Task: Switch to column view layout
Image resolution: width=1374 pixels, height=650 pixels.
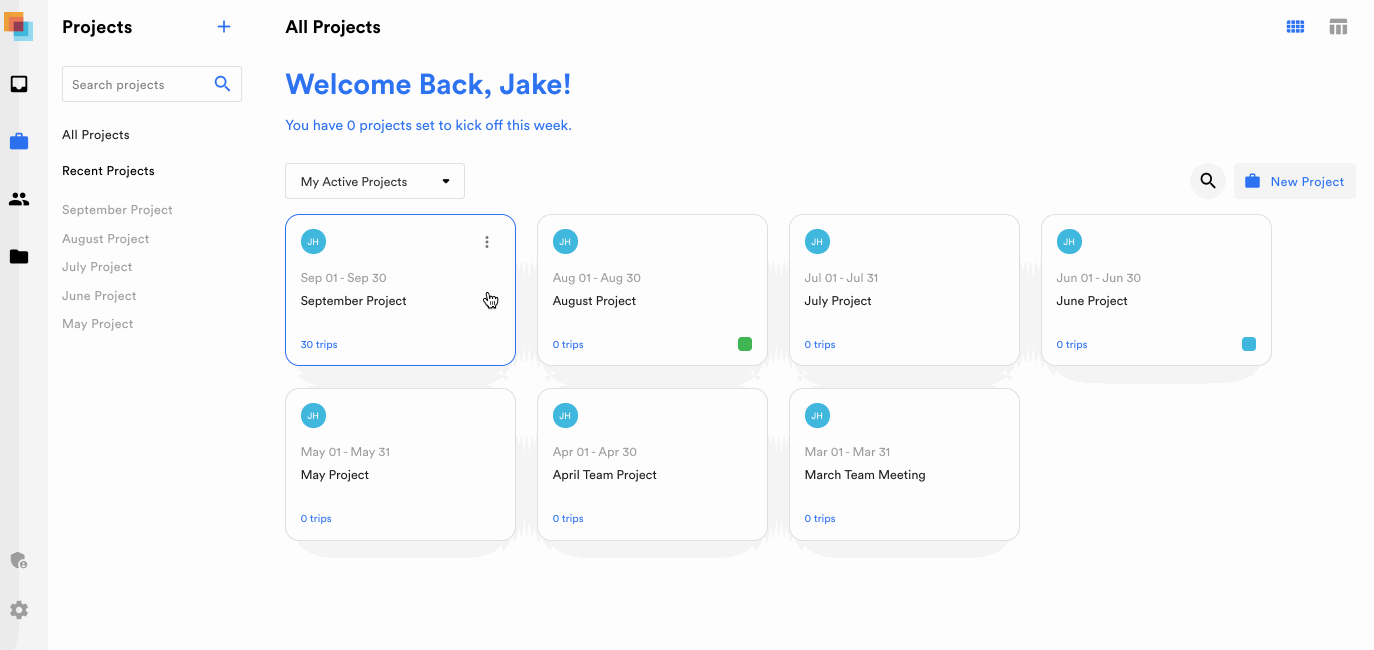Action: point(1337,26)
